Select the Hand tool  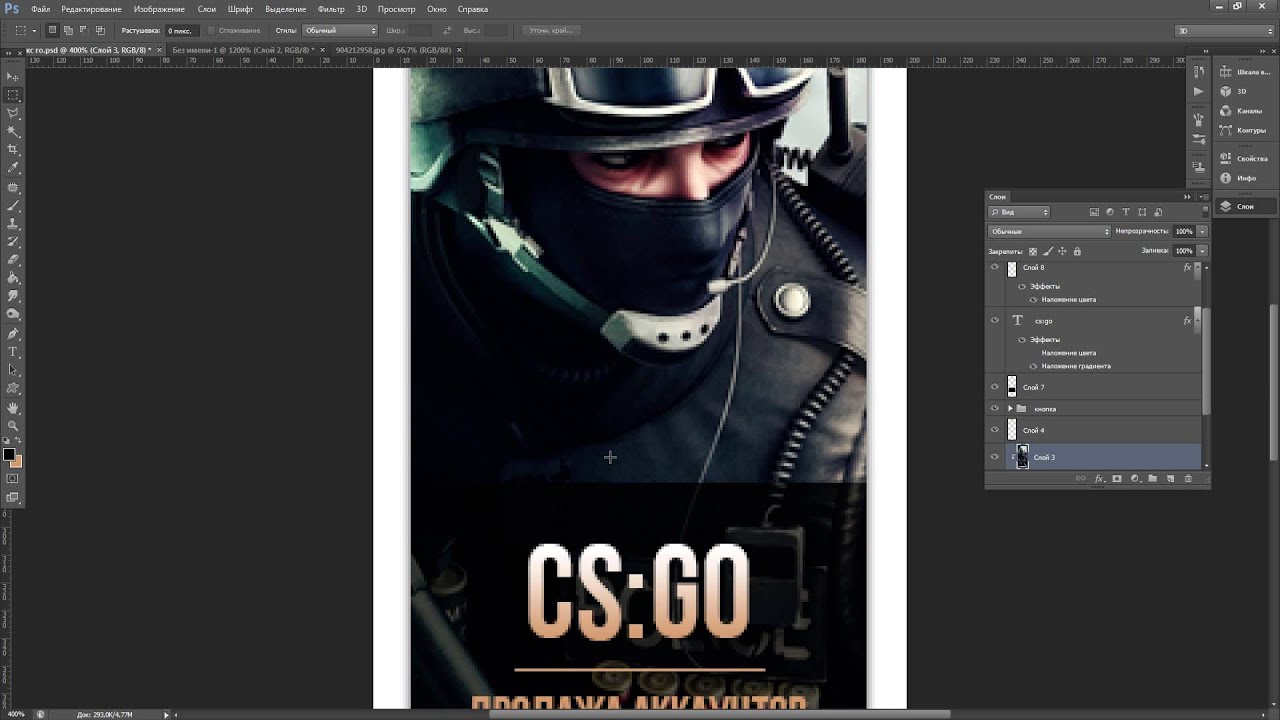pos(13,407)
